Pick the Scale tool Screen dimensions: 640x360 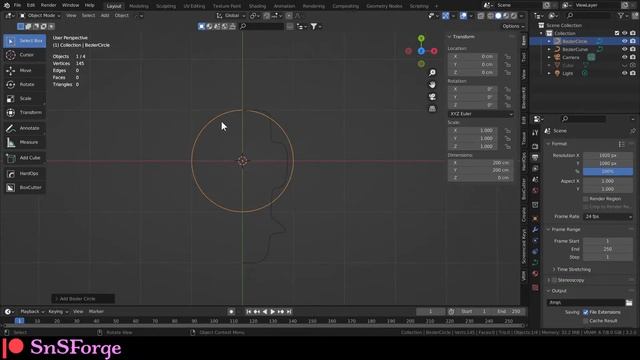pos(24,99)
